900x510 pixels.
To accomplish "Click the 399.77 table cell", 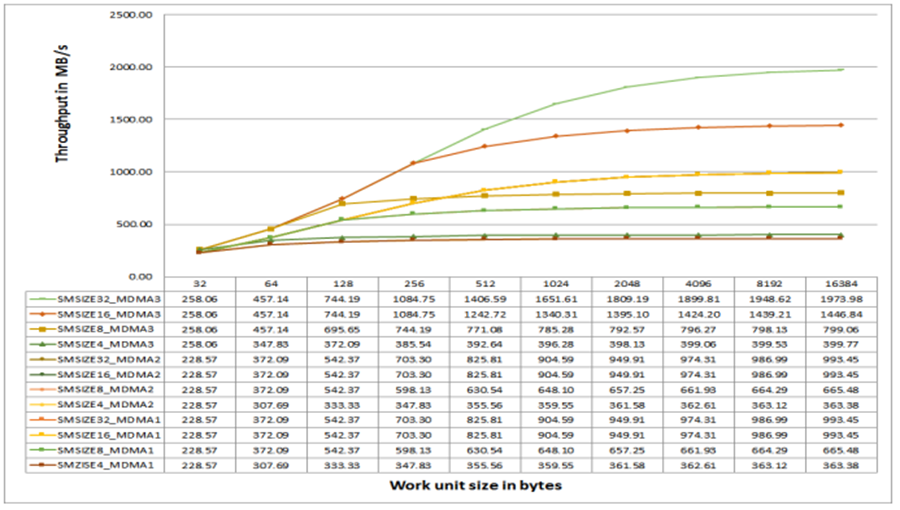I will point(841,344).
